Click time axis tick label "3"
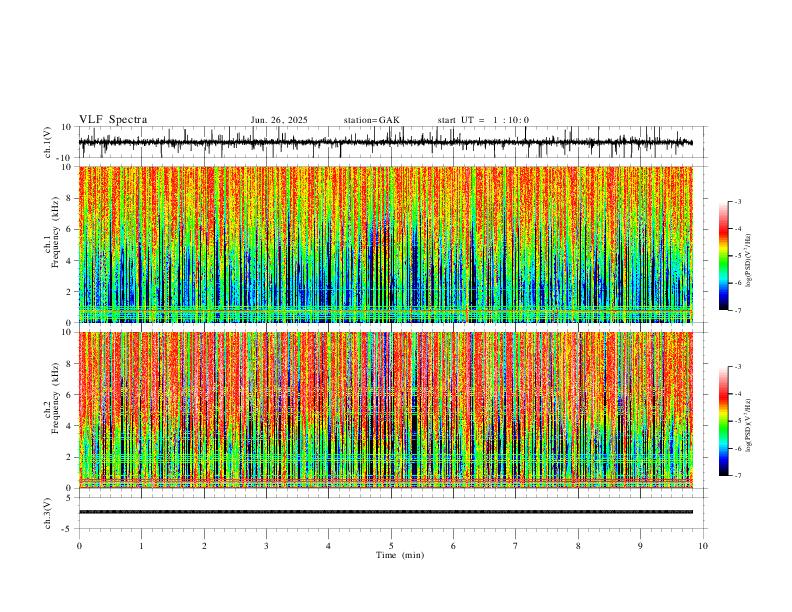The height and width of the screenshot is (612, 792). coord(266,546)
